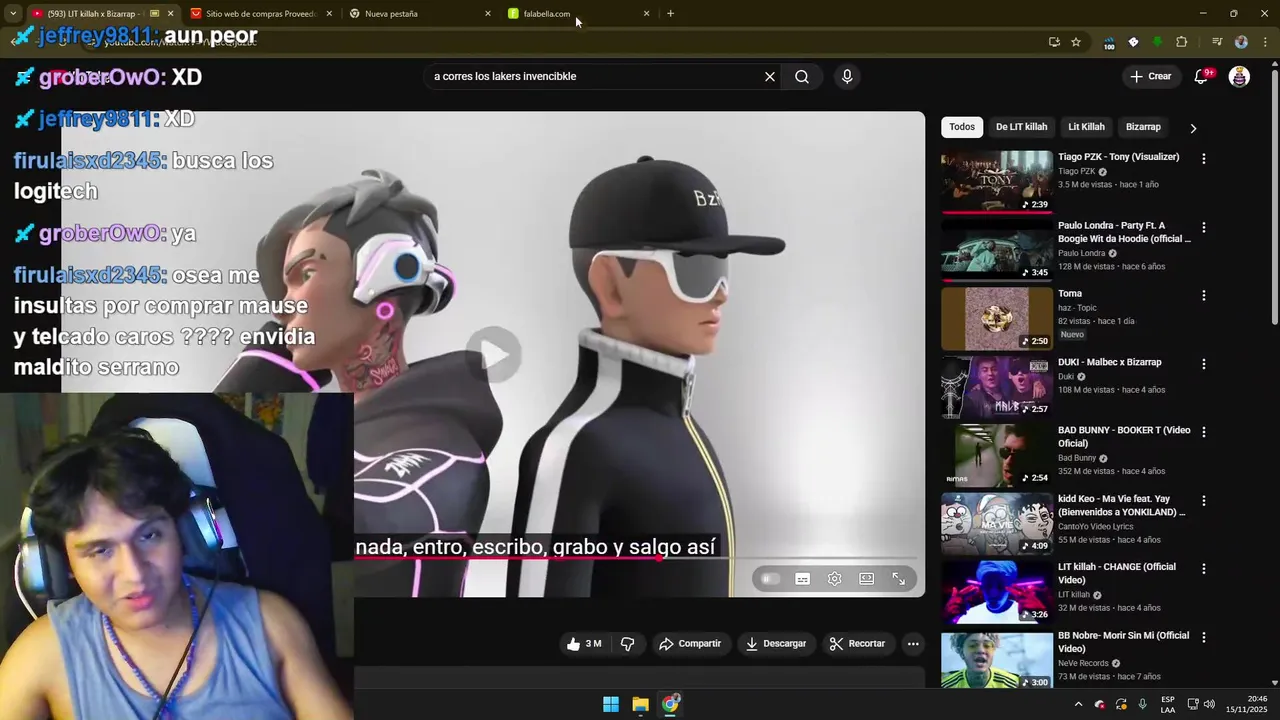1280x720 pixels.
Task: Select the De LIT killah chip
Action: 1021,127
